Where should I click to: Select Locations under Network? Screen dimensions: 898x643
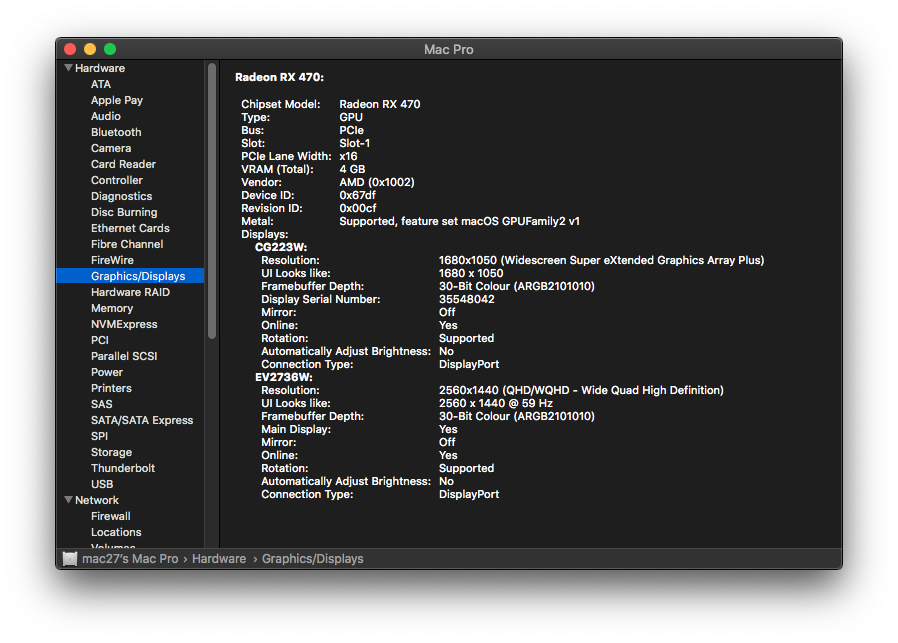(116, 533)
